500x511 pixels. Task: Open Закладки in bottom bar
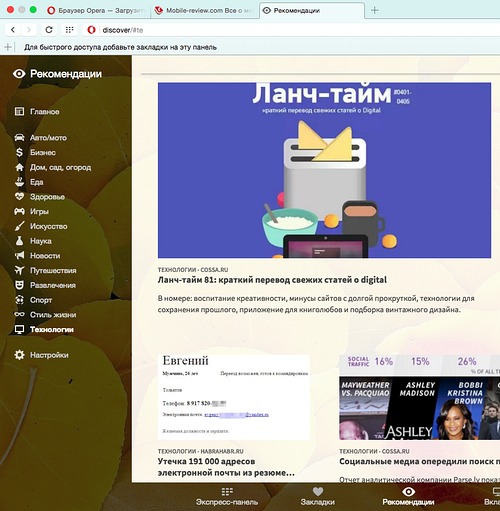click(x=318, y=496)
